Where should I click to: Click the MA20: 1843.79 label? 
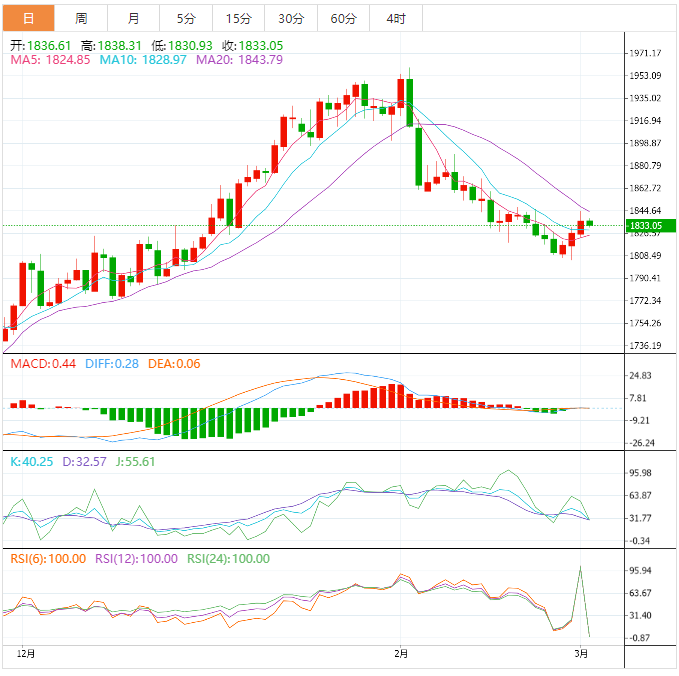click(239, 59)
